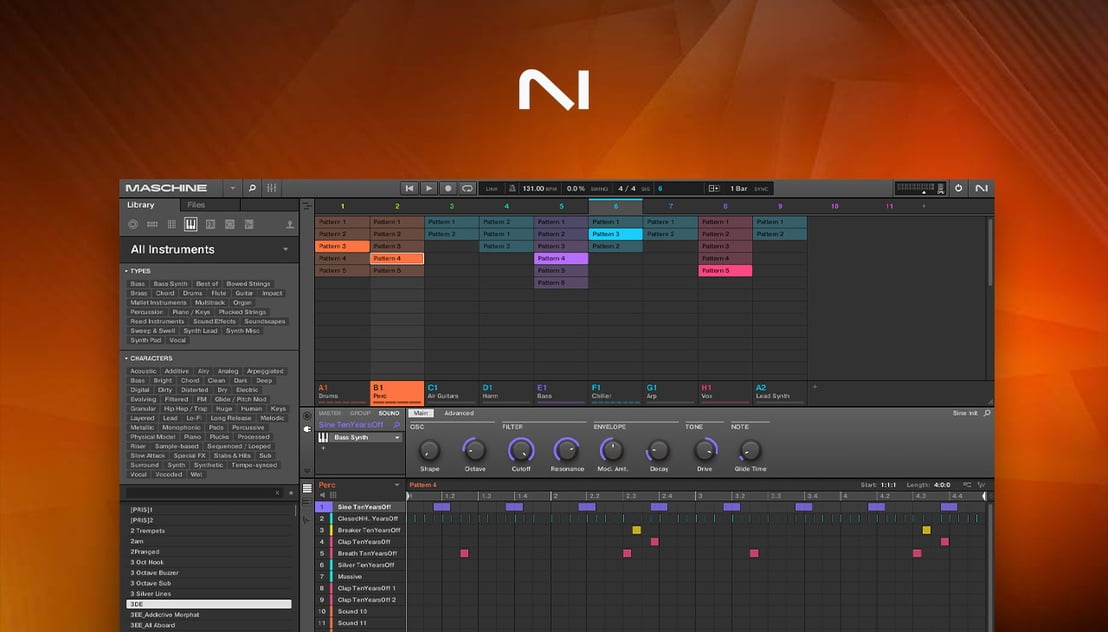Filter by the Distorted character tag
This screenshot has height=632, width=1108.
[x=194, y=390]
